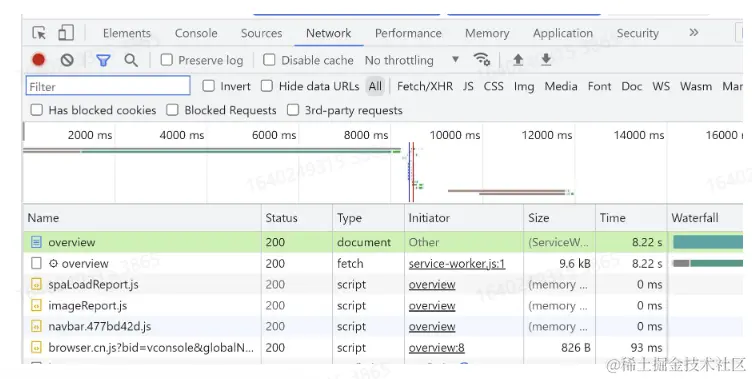This screenshot has height=379, width=752.
Task: Open the service-worker.js:1 initiator link
Action: coord(457,263)
